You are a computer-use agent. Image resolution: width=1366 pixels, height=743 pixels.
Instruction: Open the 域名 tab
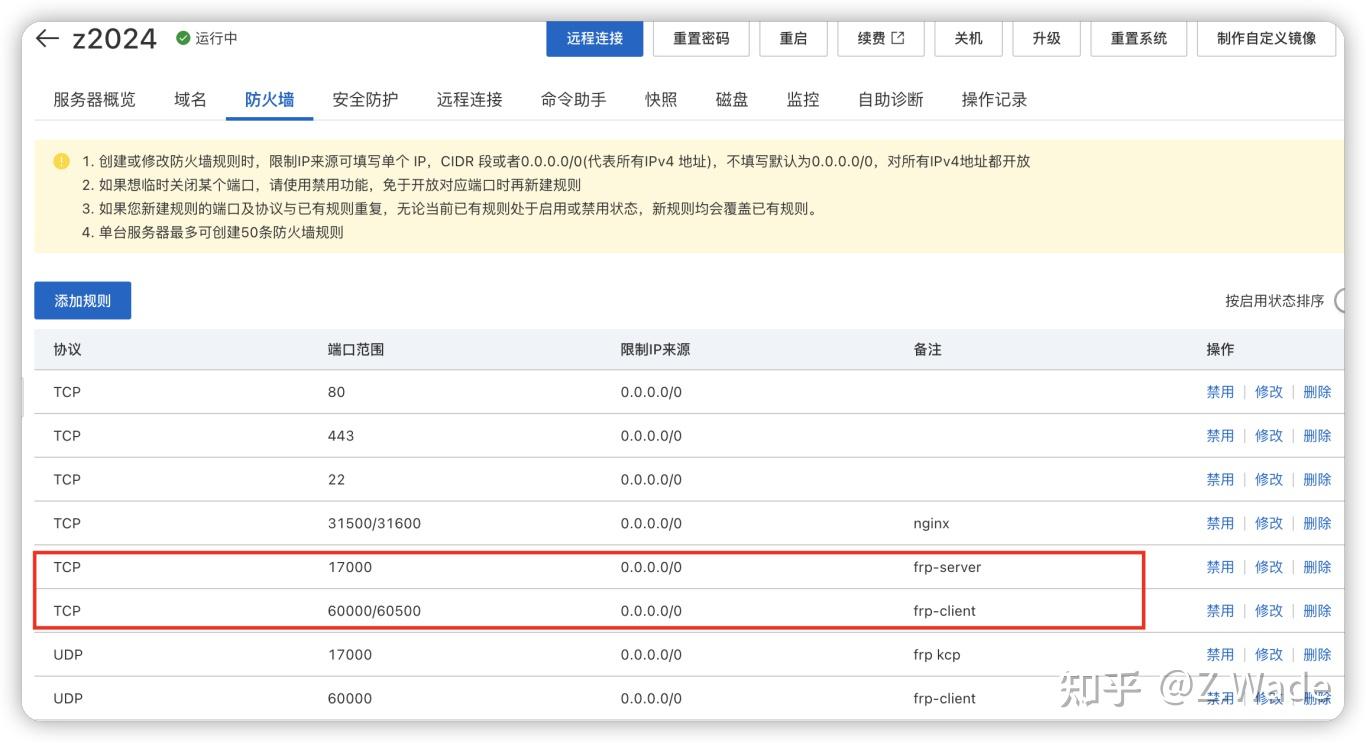click(189, 99)
